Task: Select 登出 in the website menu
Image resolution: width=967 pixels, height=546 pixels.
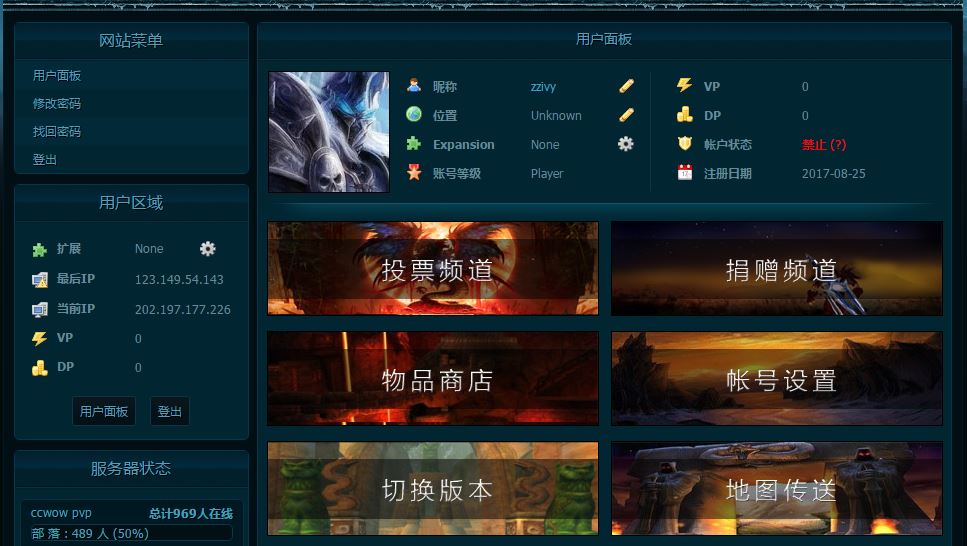Action: pos(44,159)
